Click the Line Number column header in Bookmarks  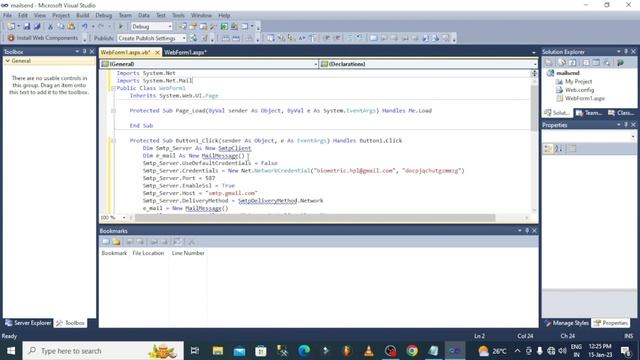[188, 253]
